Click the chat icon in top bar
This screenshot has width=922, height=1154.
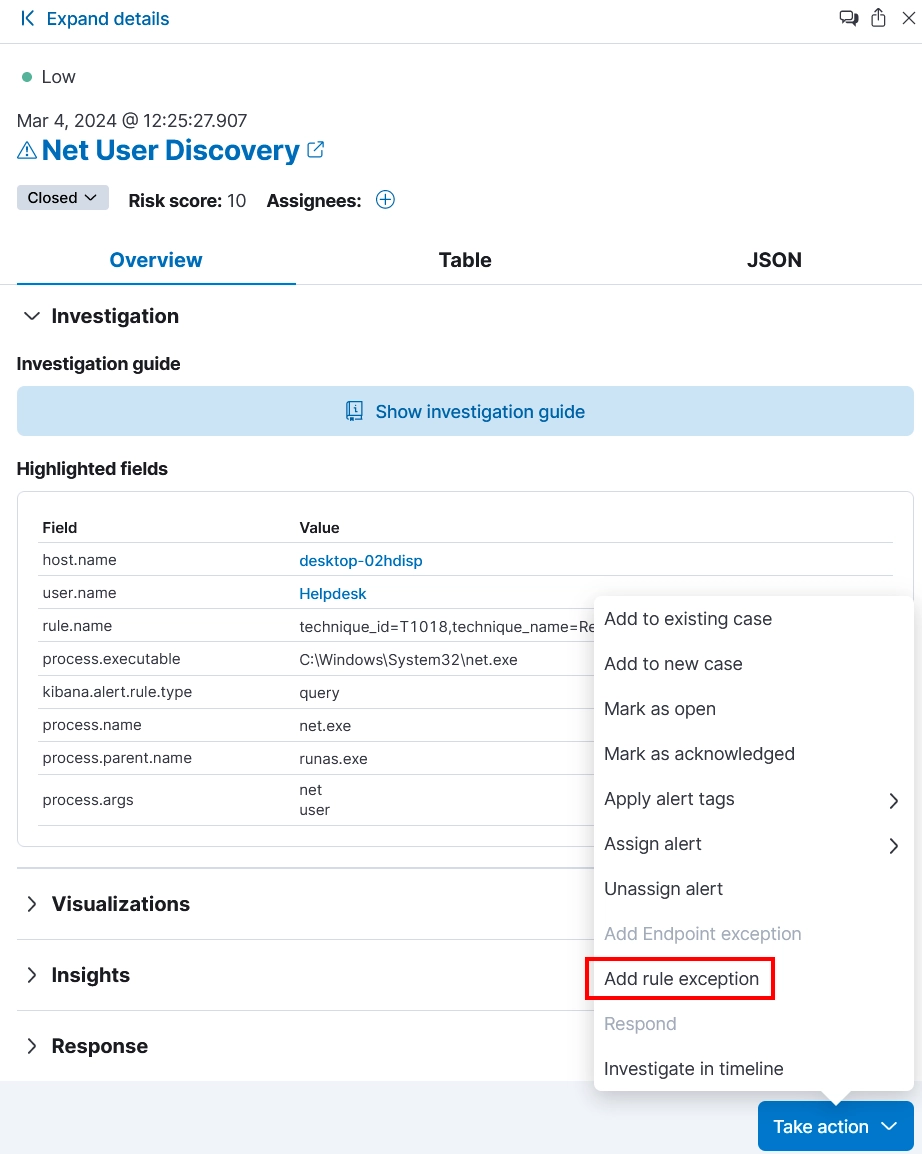(848, 18)
